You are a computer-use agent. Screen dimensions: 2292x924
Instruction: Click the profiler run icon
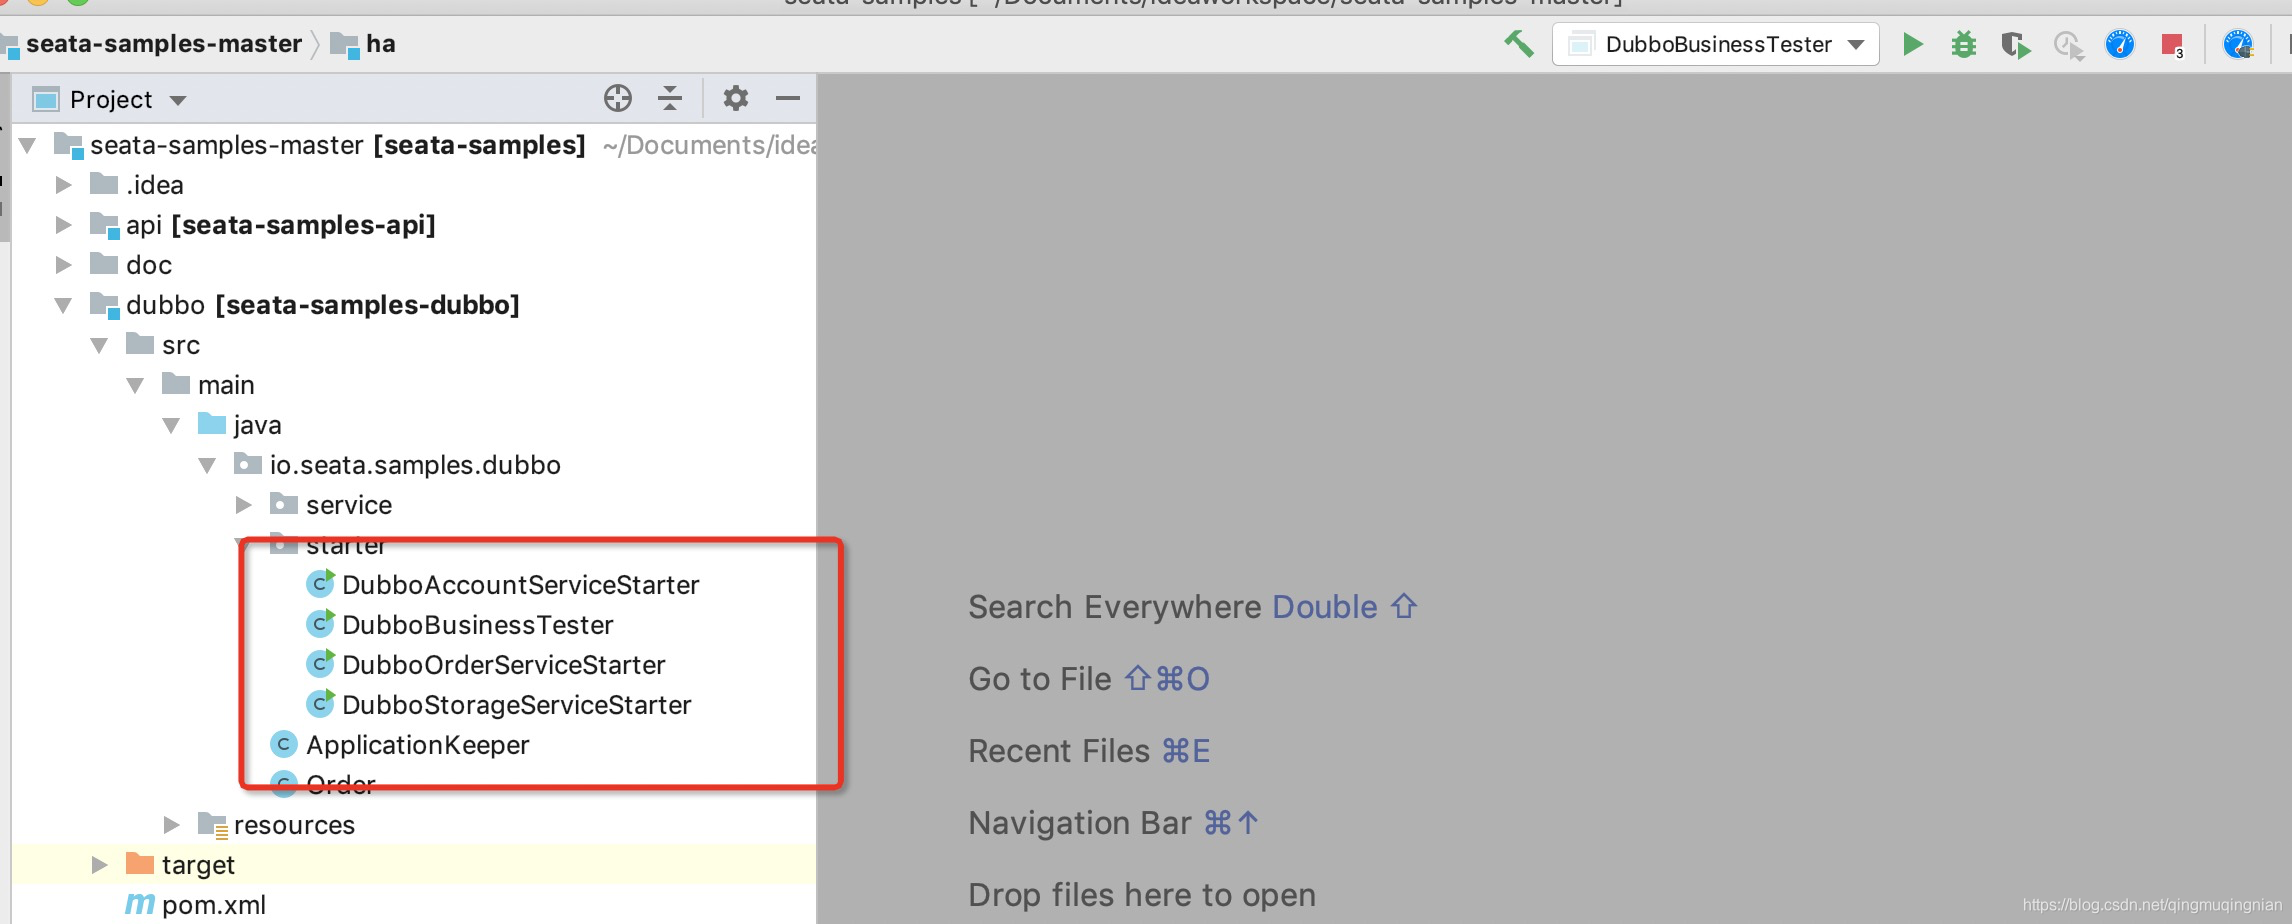tap(2068, 45)
